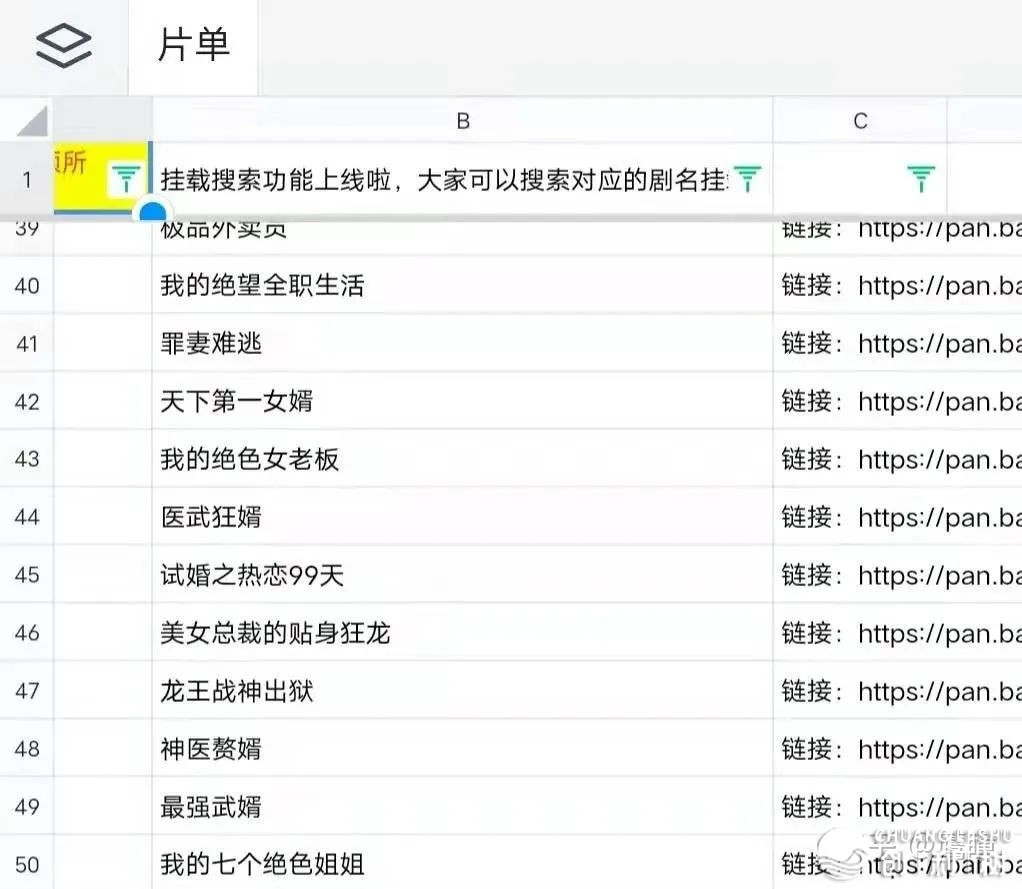Viewport: 1022px width, 889px height.
Task: Select cell 罪妻难逃
Action: (x=211, y=344)
